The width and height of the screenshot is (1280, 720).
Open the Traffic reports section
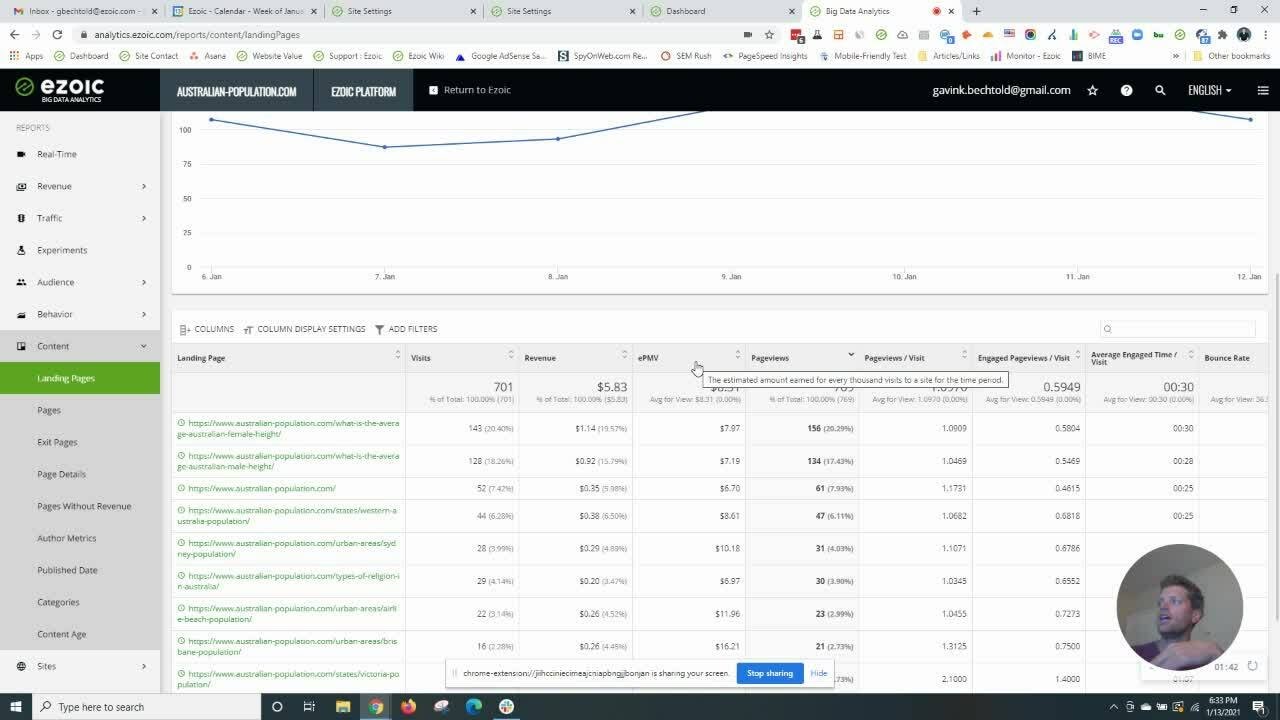pos(49,218)
